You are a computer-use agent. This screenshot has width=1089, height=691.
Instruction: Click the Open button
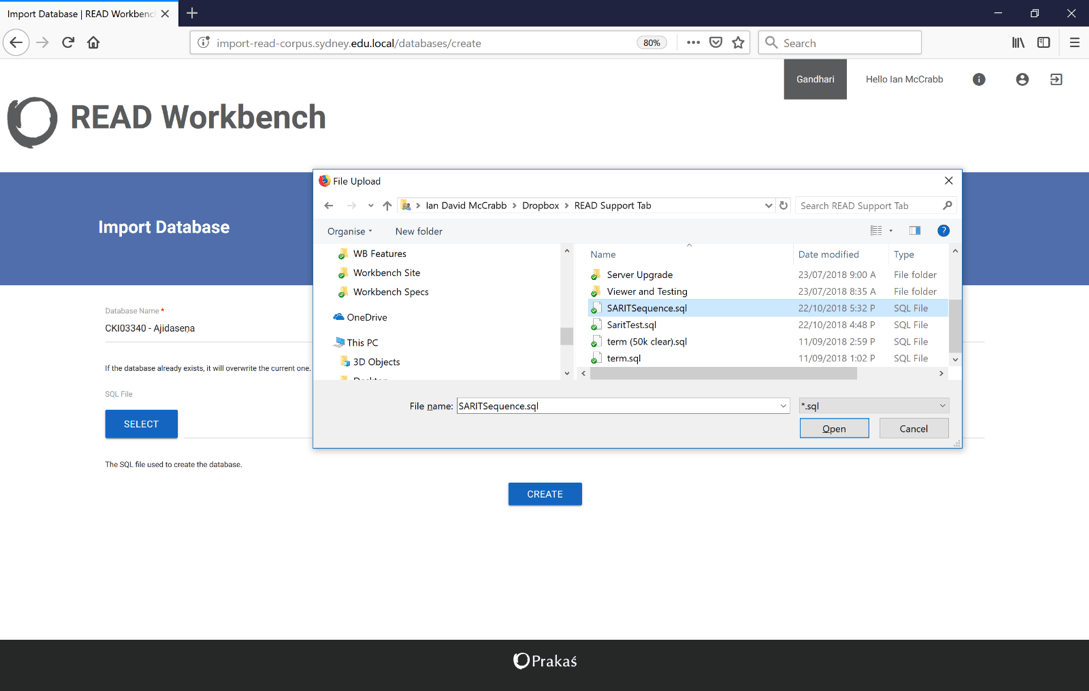834,428
